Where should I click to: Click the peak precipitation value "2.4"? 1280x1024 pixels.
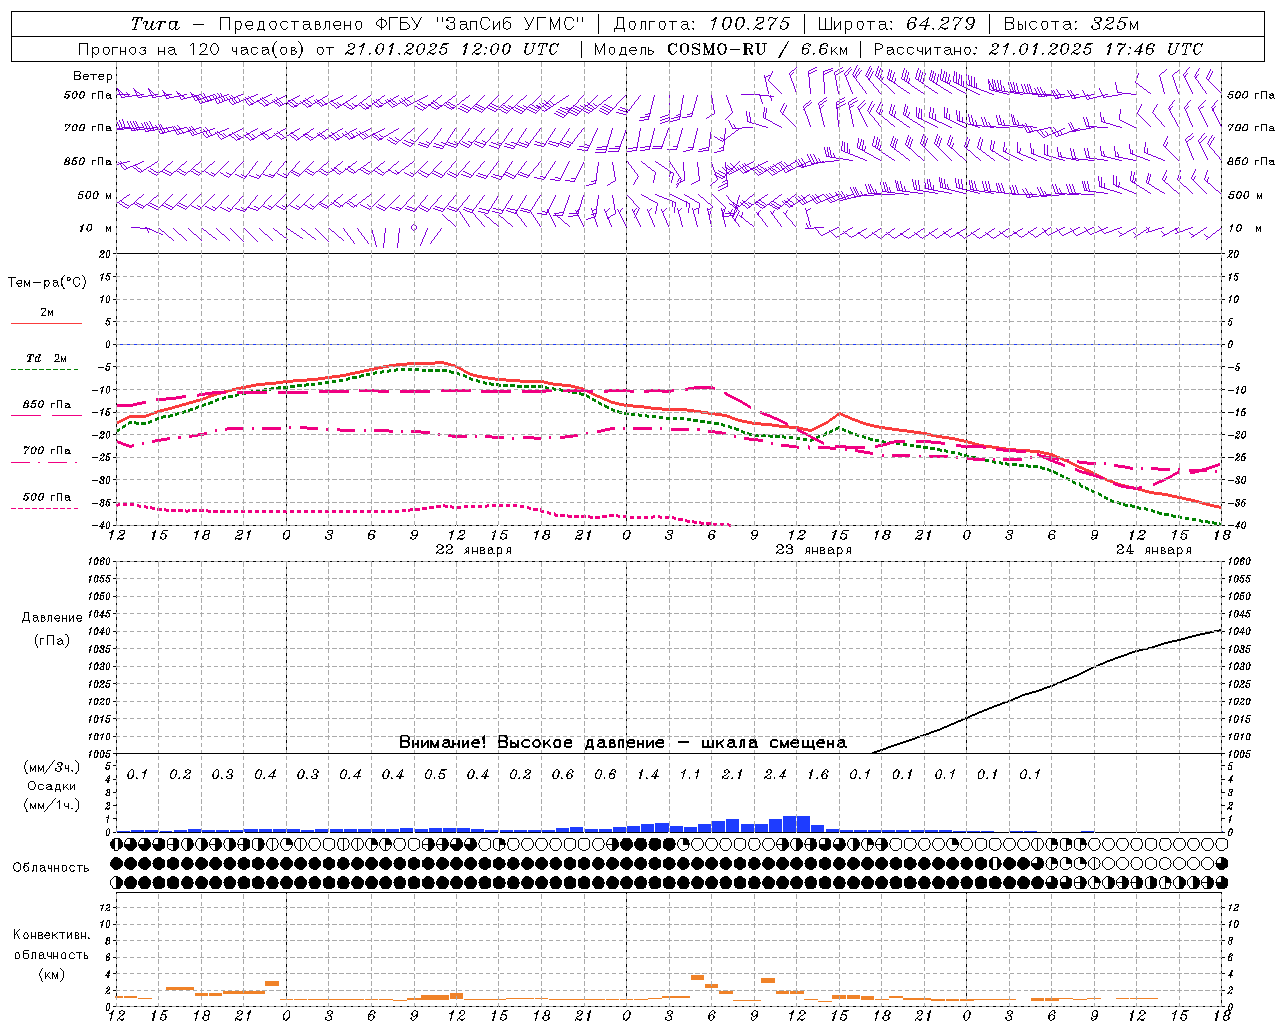pyautogui.click(x=775, y=775)
